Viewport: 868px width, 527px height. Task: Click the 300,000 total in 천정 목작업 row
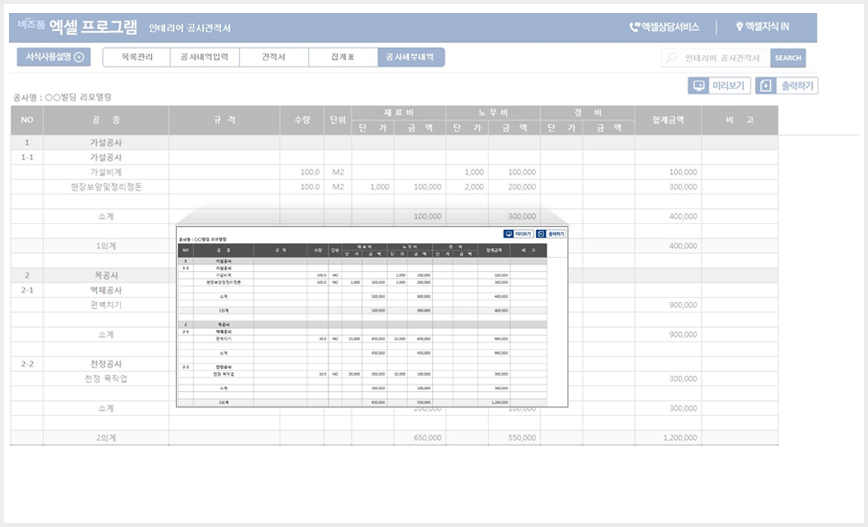(x=668, y=379)
